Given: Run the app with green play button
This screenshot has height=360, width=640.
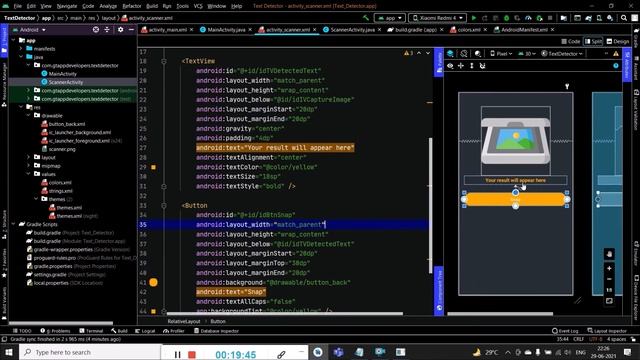Looking at the screenshot, I should pyautogui.click(x=474, y=18).
